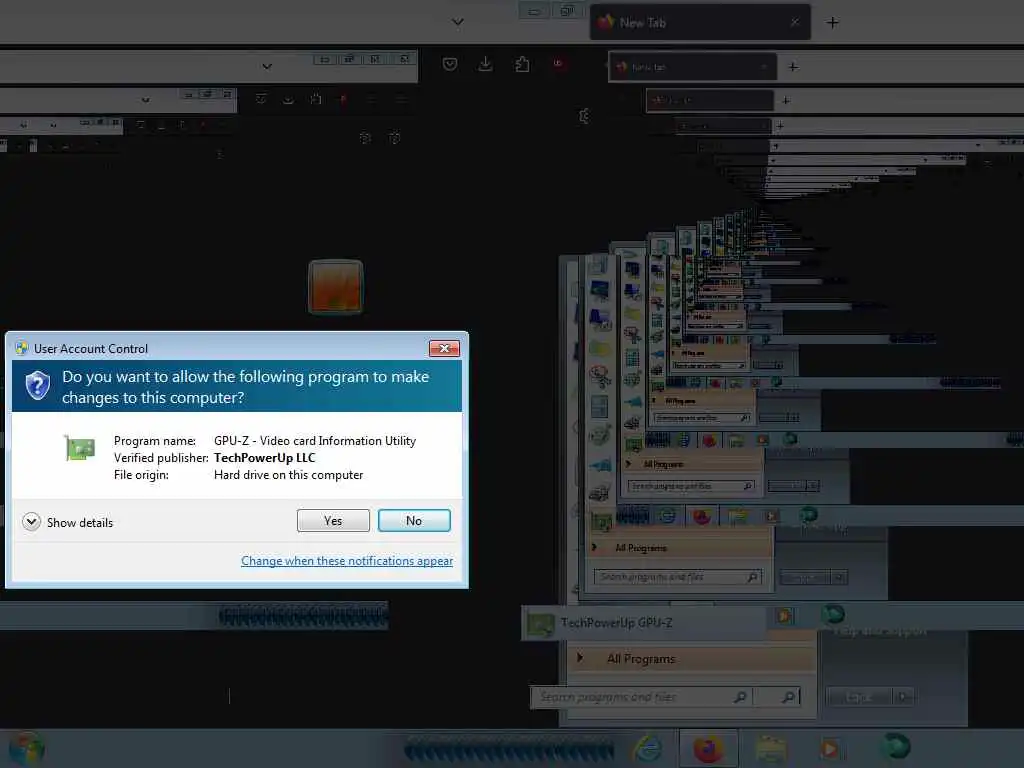
Task: Click the green round icon on main taskbar
Action: 895,746
